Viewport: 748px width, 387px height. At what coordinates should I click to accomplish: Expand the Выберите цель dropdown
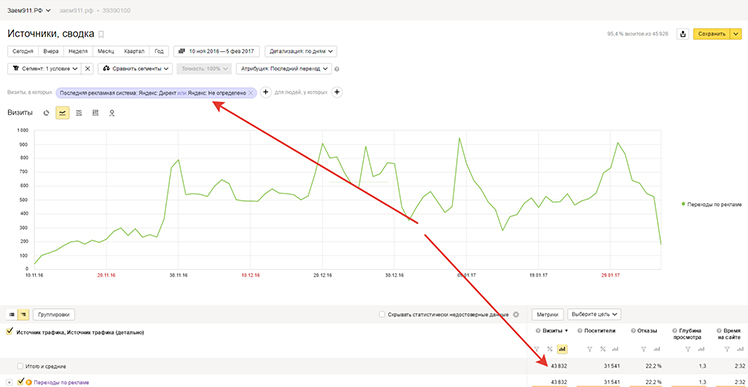coord(594,314)
